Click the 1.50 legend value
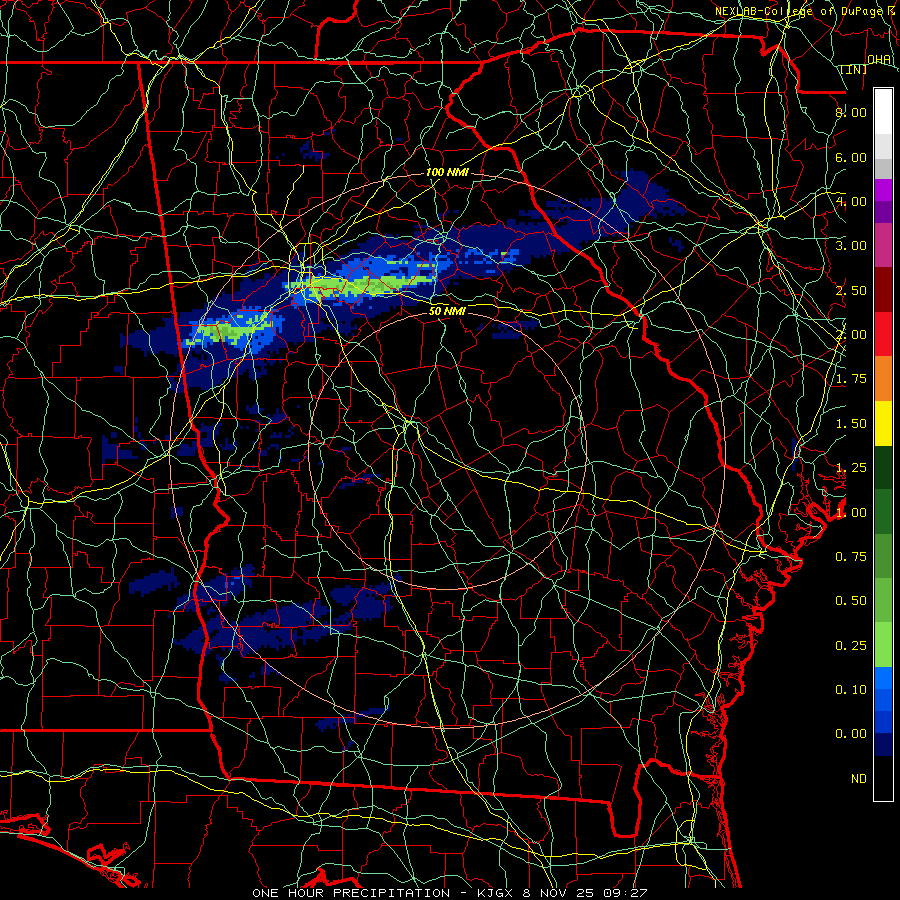The image size is (900, 900). click(x=851, y=424)
